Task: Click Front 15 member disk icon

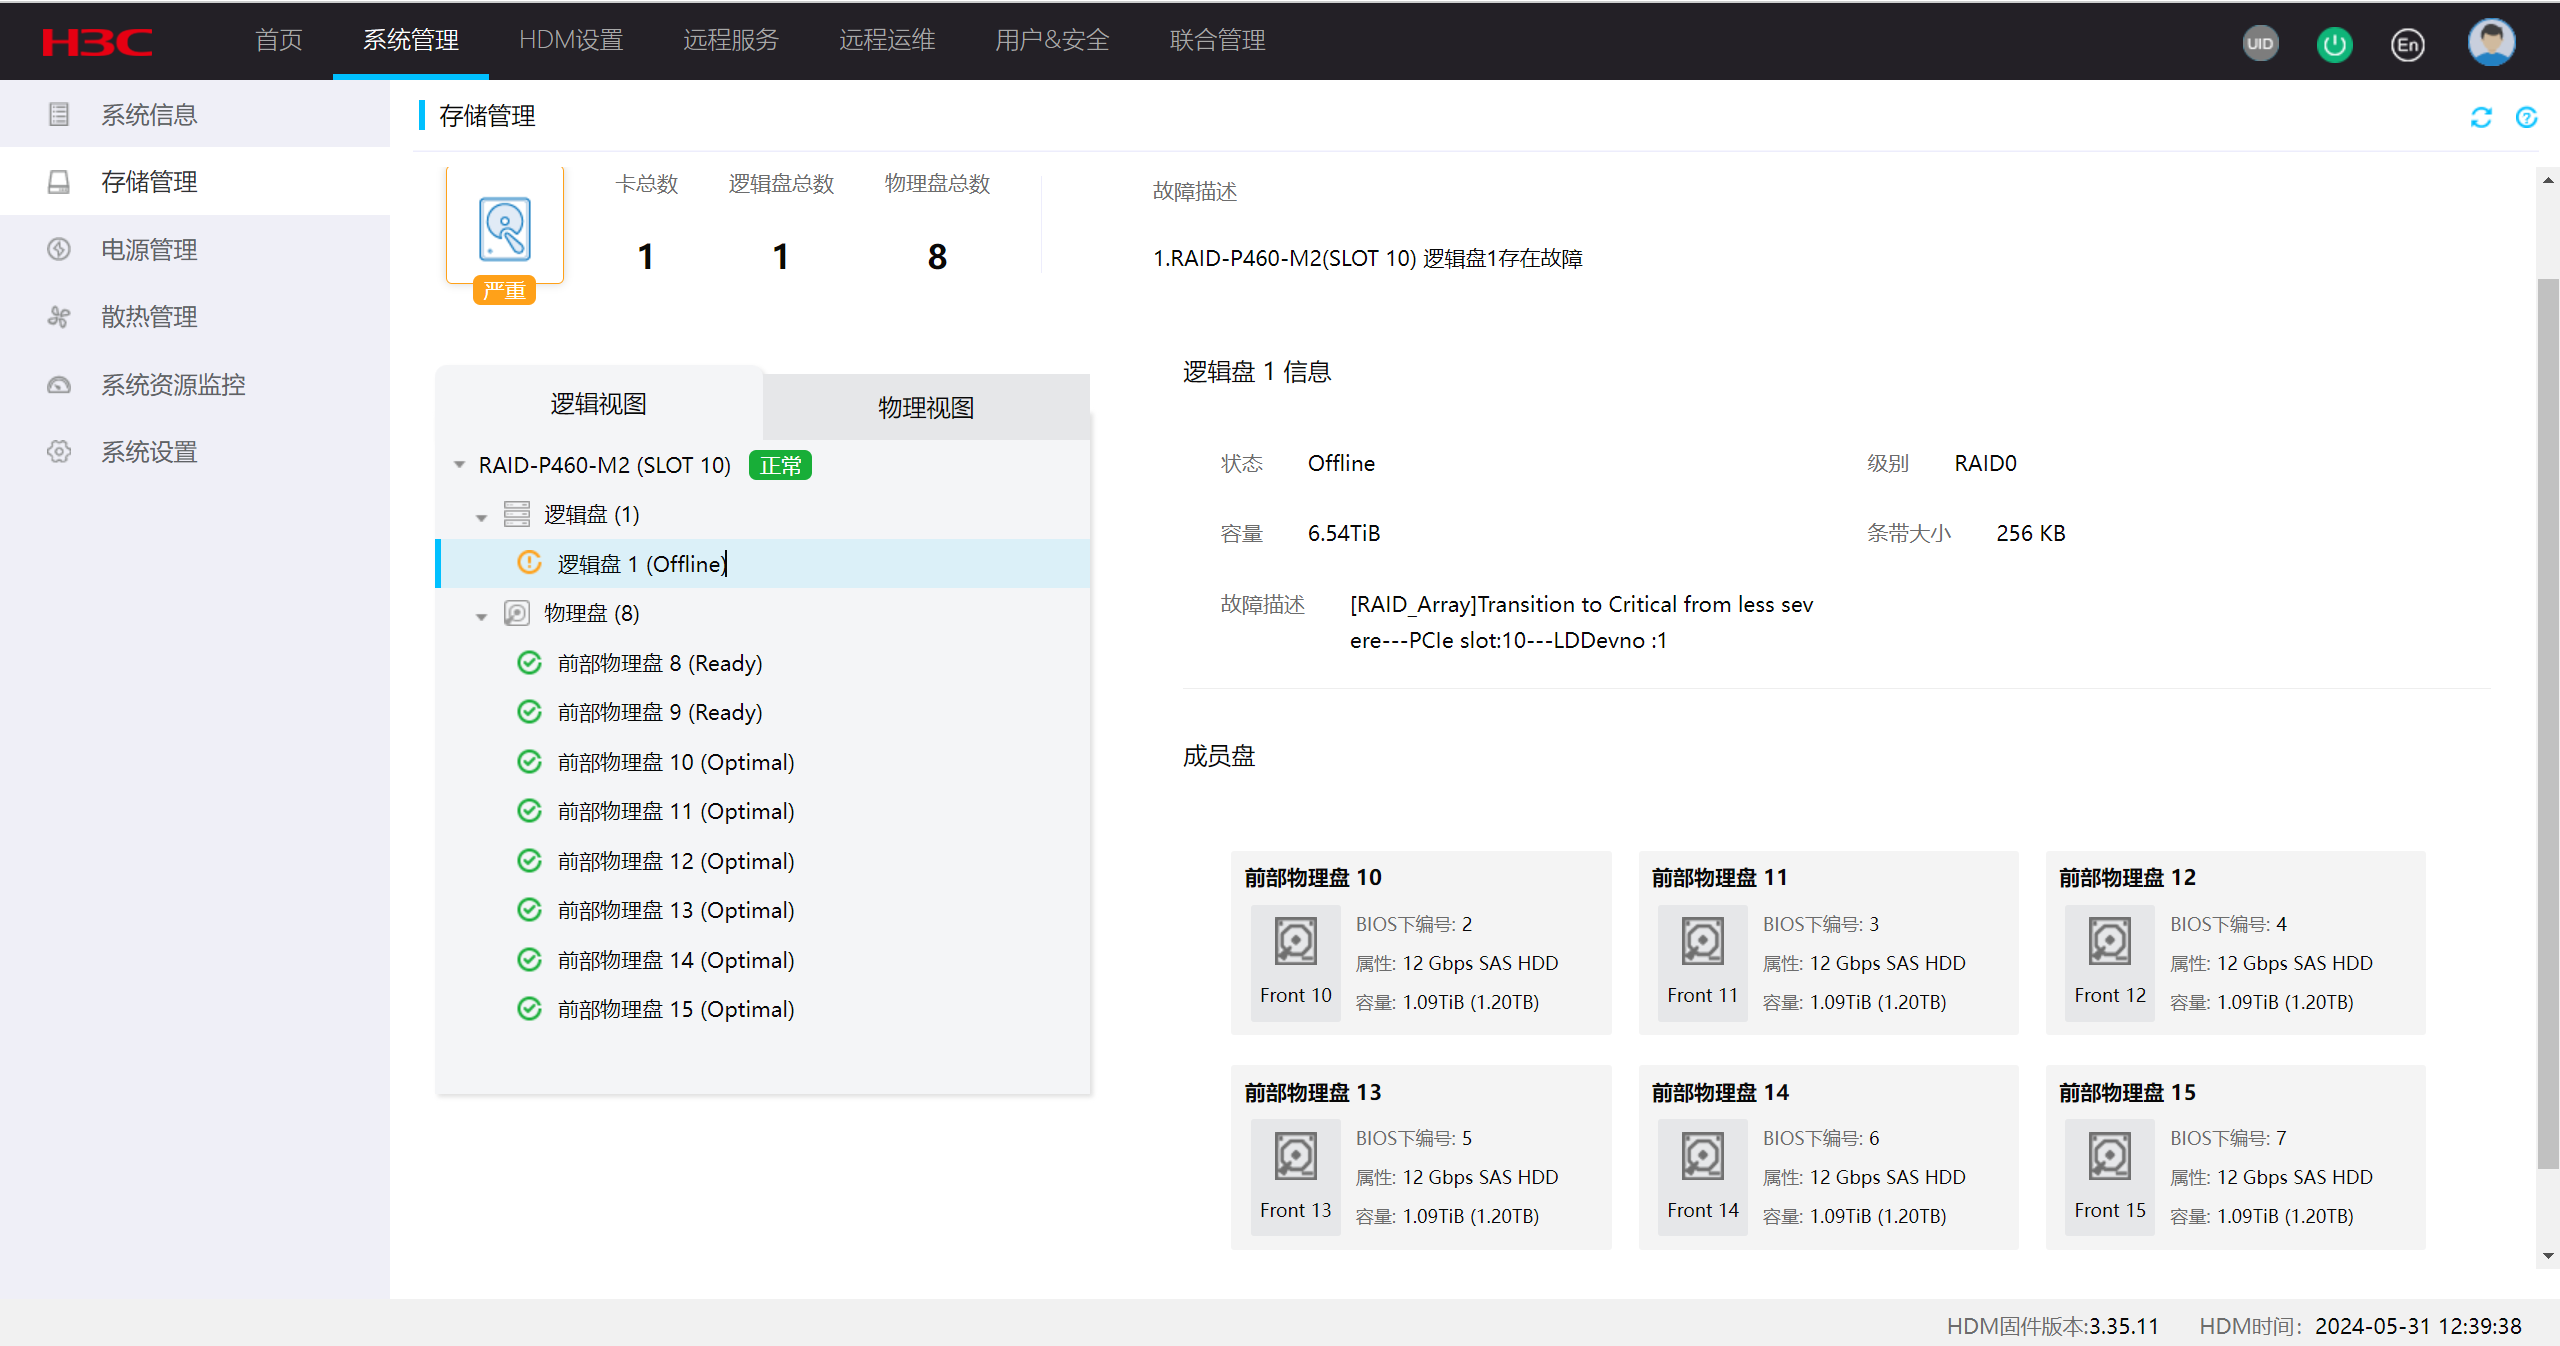Action: click(2109, 1156)
